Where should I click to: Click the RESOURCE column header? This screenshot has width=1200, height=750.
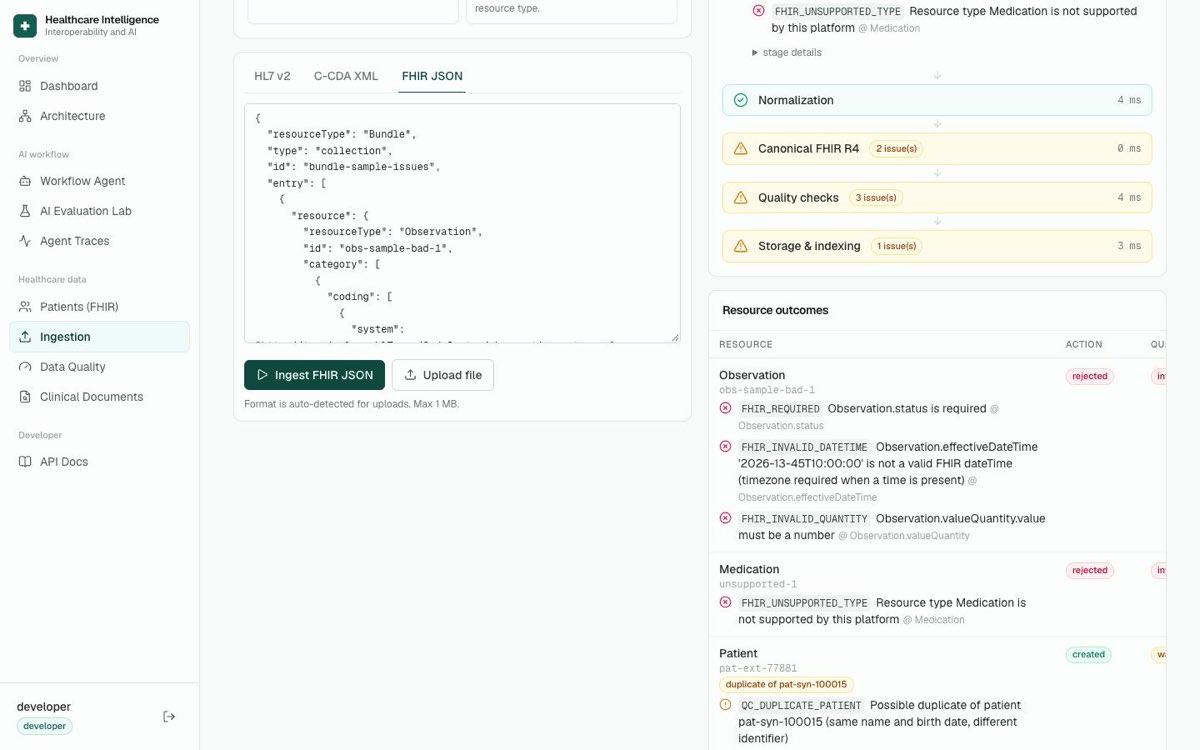(746, 344)
